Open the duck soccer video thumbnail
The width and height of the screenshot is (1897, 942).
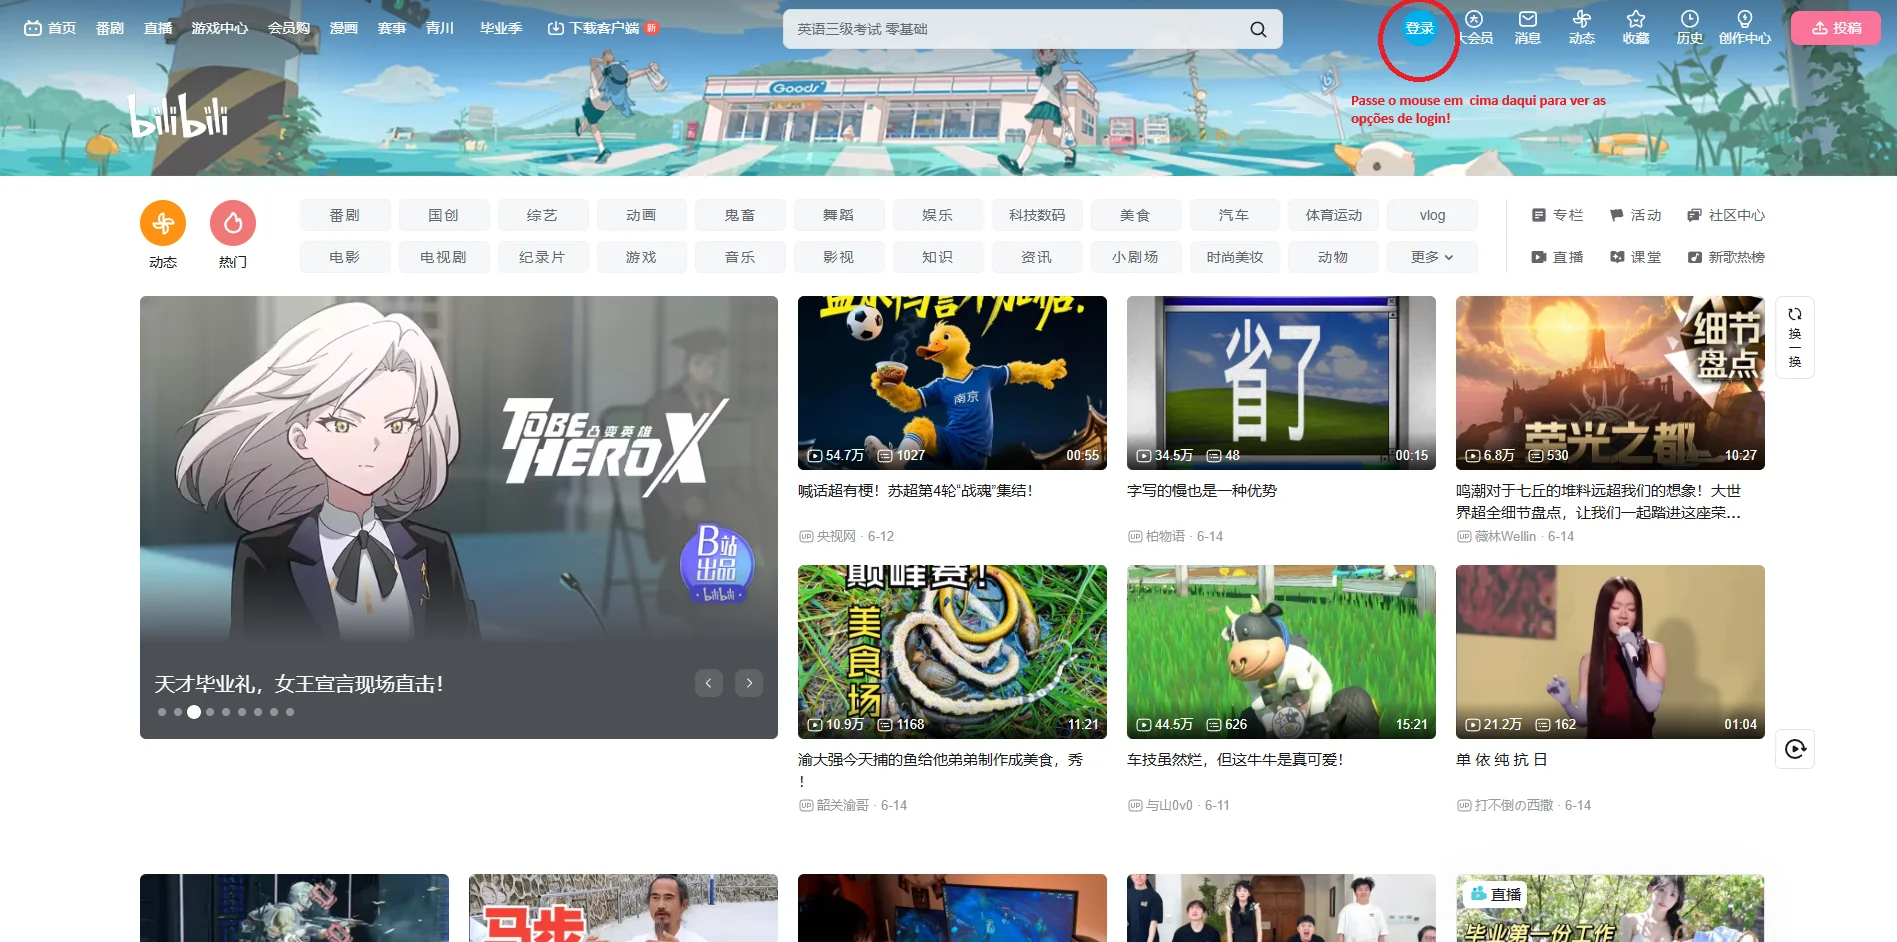952,382
